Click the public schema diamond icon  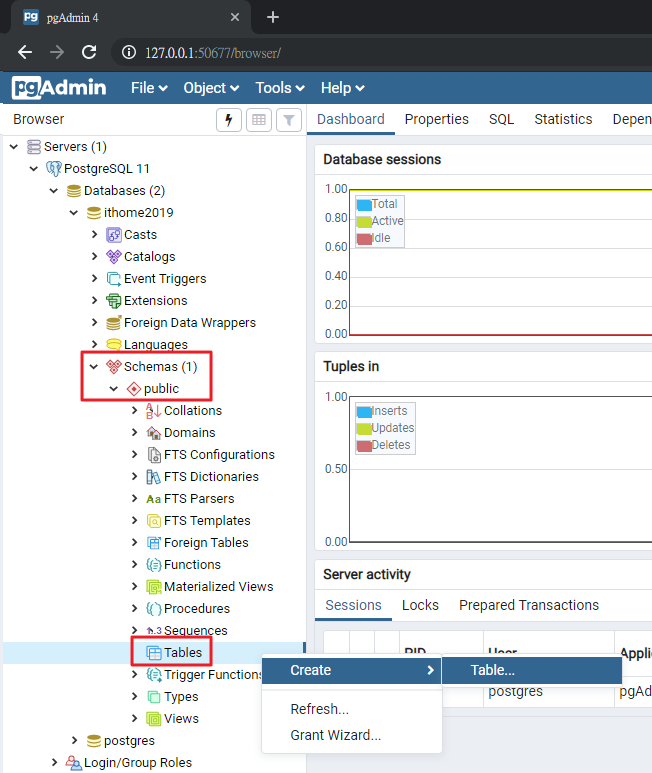click(134, 389)
